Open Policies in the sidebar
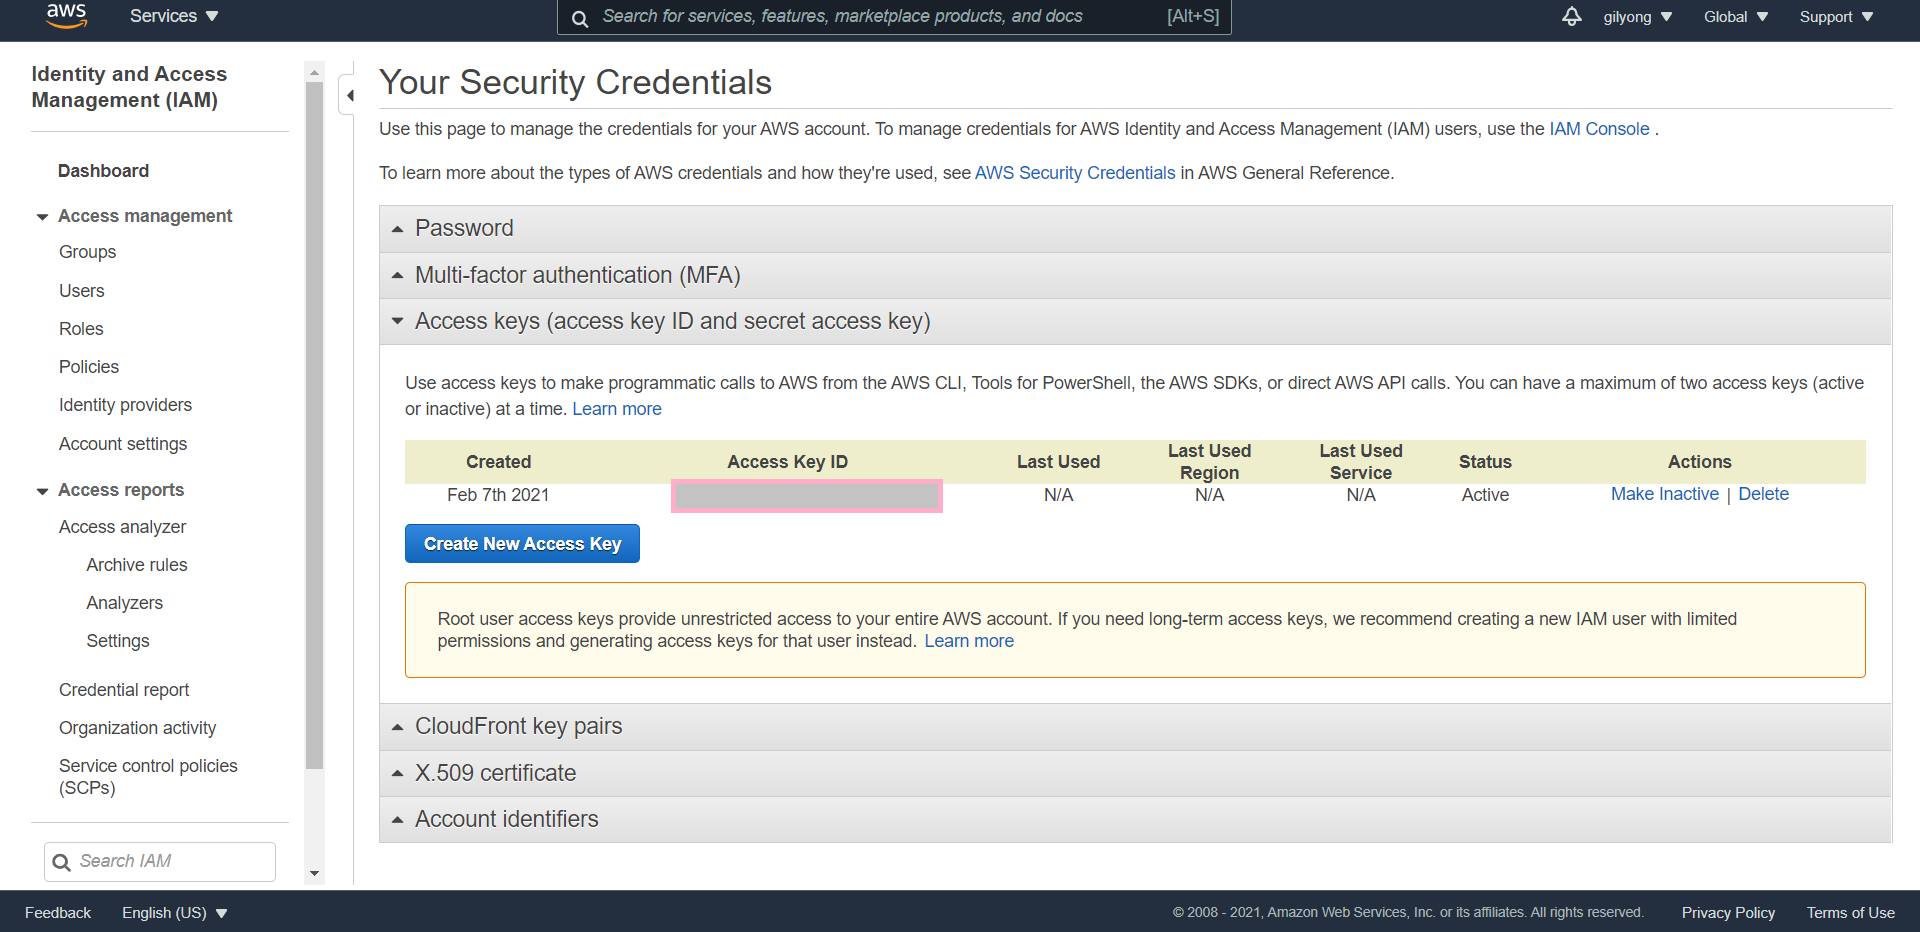This screenshot has width=1920, height=932. click(89, 367)
